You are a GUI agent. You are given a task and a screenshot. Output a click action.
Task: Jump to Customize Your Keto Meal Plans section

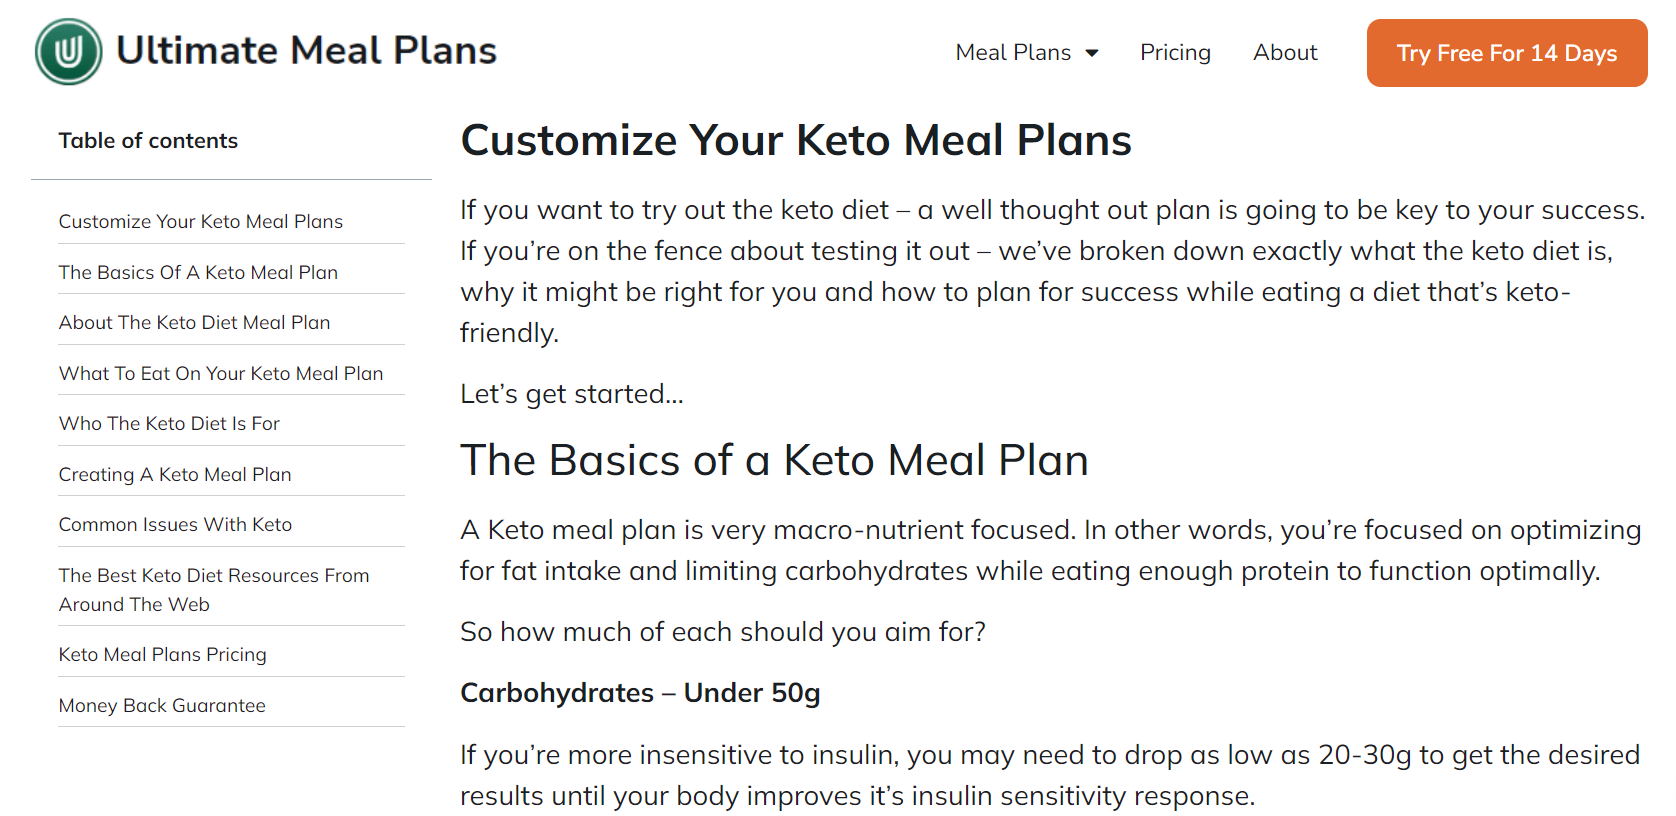coord(201,221)
